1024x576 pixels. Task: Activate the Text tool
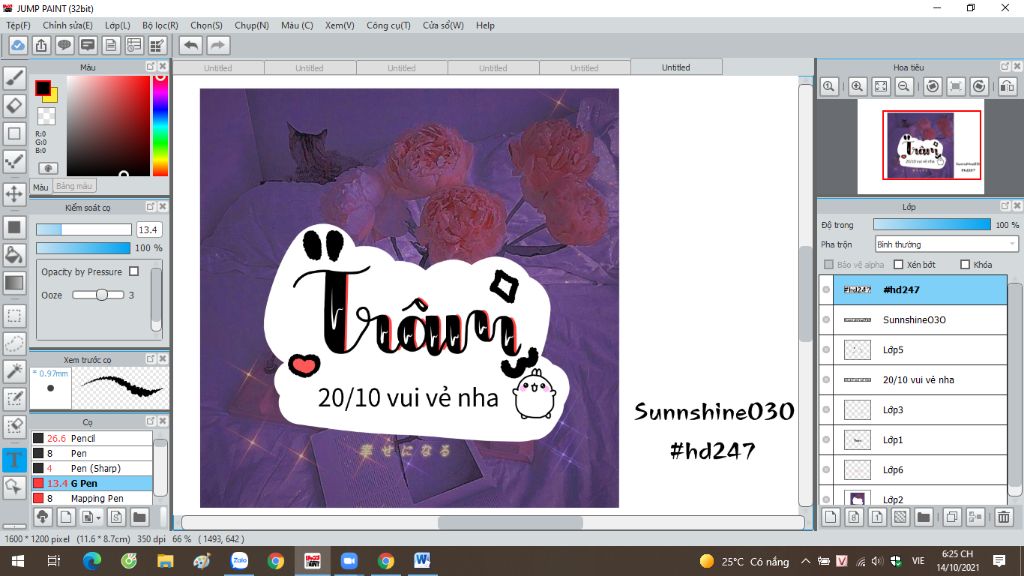click(x=14, y=460)
